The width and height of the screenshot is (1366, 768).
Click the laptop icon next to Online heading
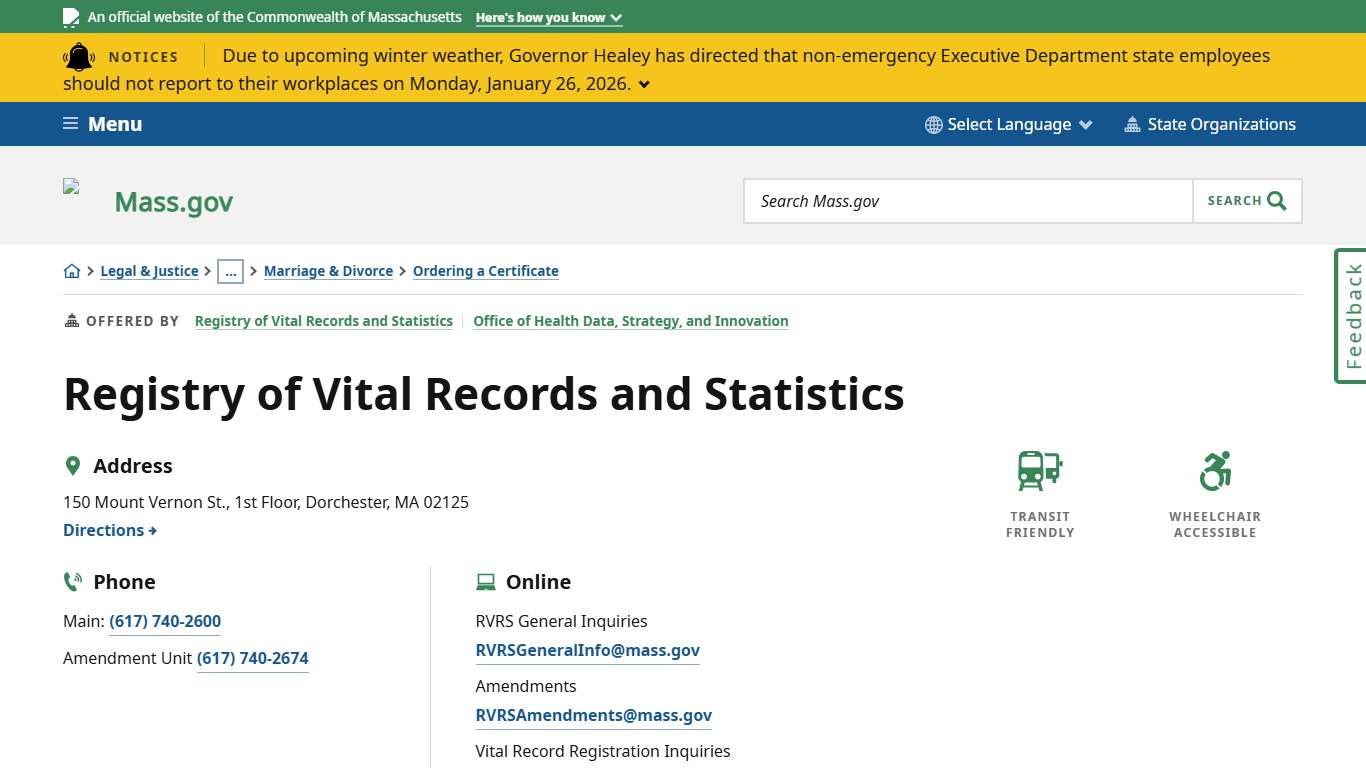pyautogui.click(x=486, y=581)
